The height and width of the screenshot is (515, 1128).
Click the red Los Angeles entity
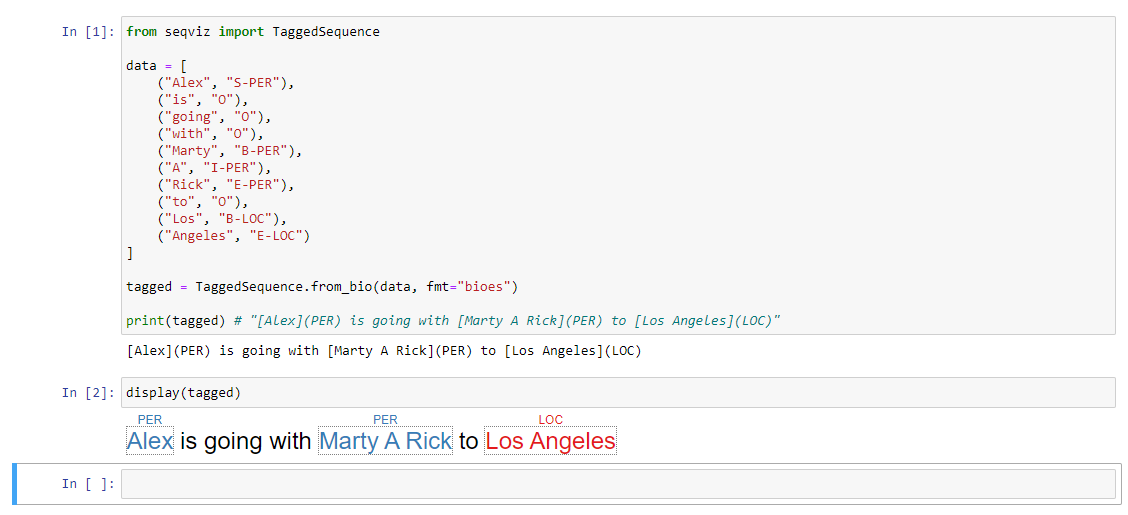coord(550,441)
